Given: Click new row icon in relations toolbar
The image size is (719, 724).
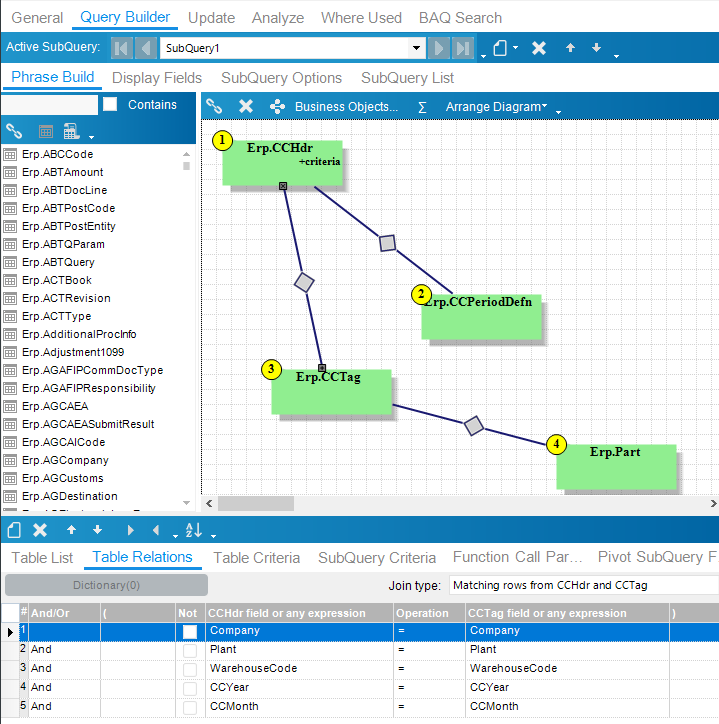Looking at the screenshot, I should click(14, 530).
